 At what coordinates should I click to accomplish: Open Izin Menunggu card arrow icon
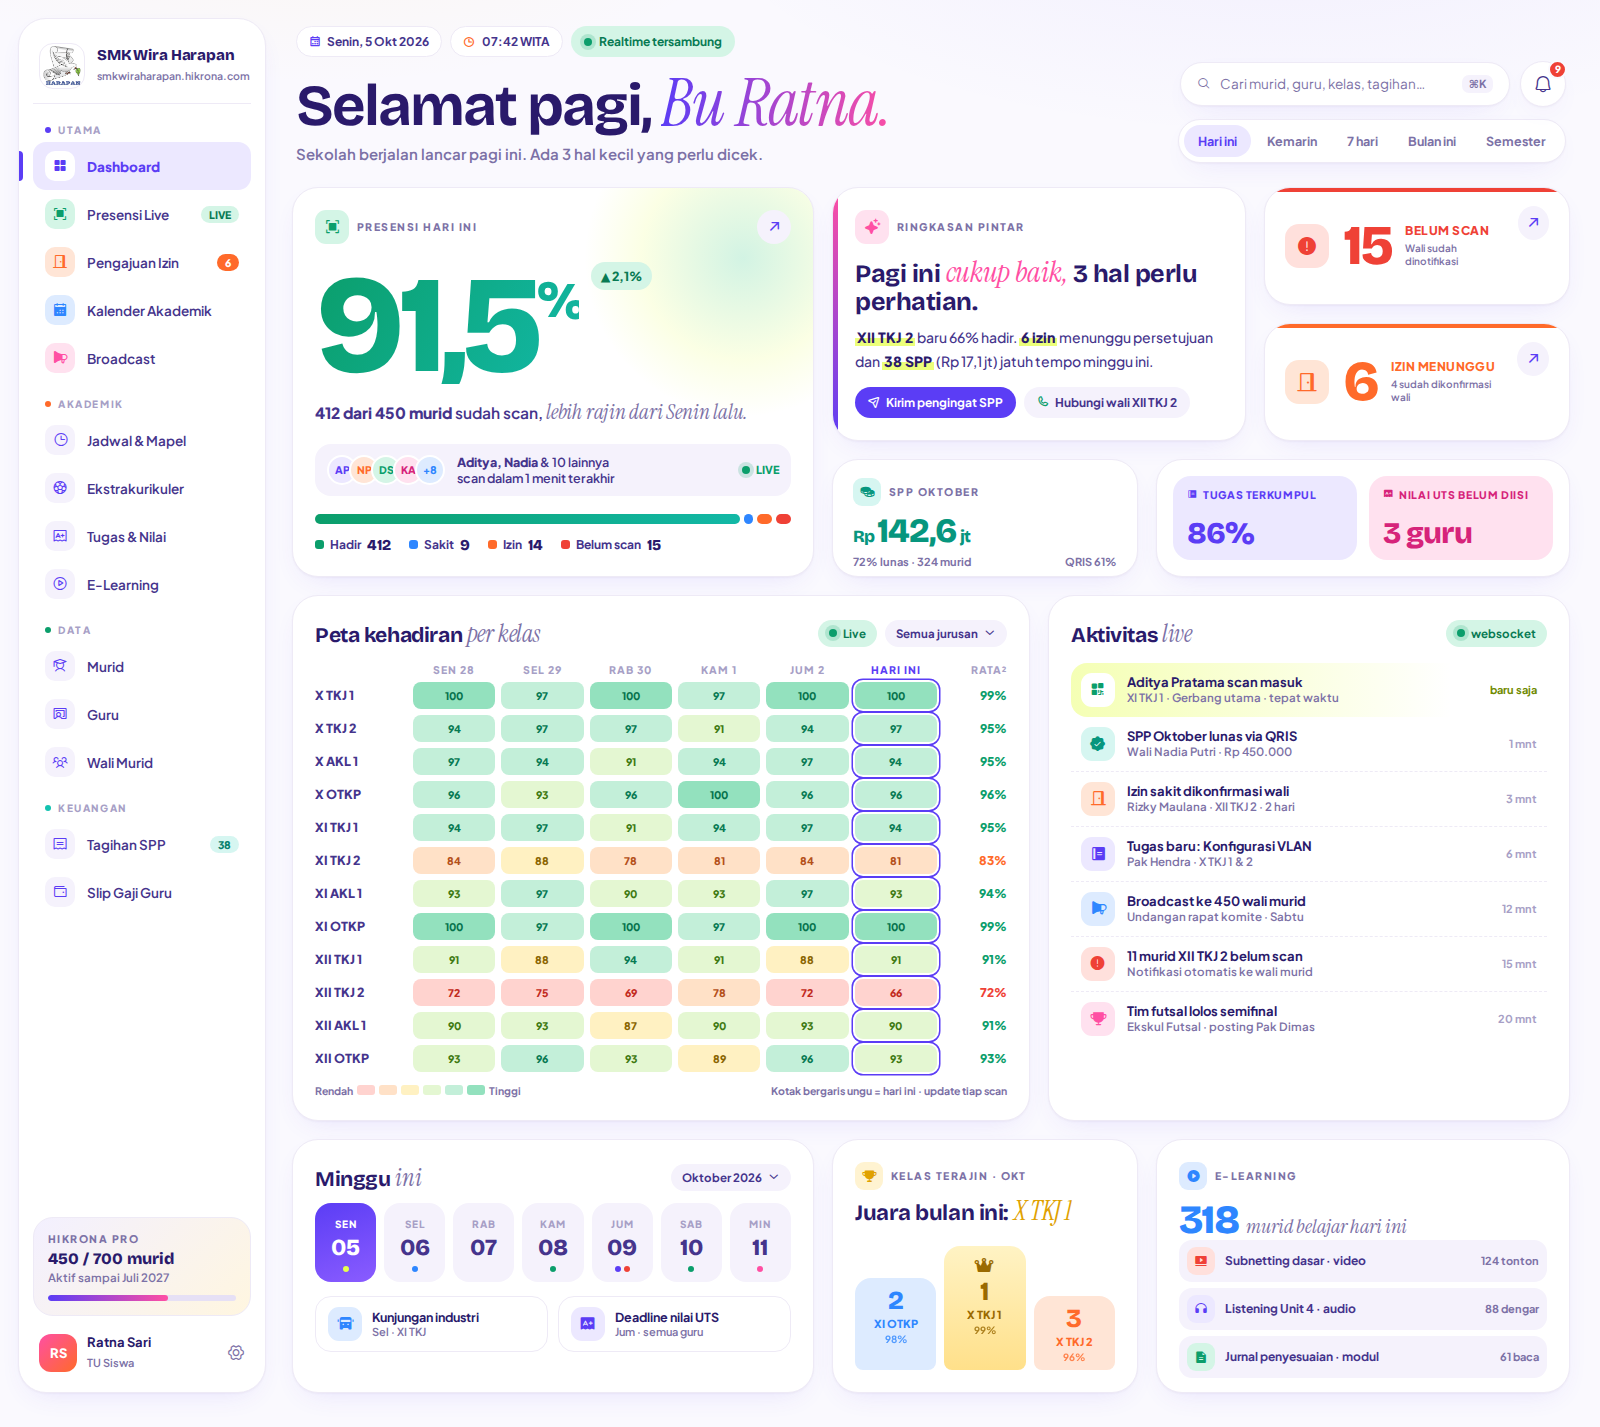(1533, 358)
